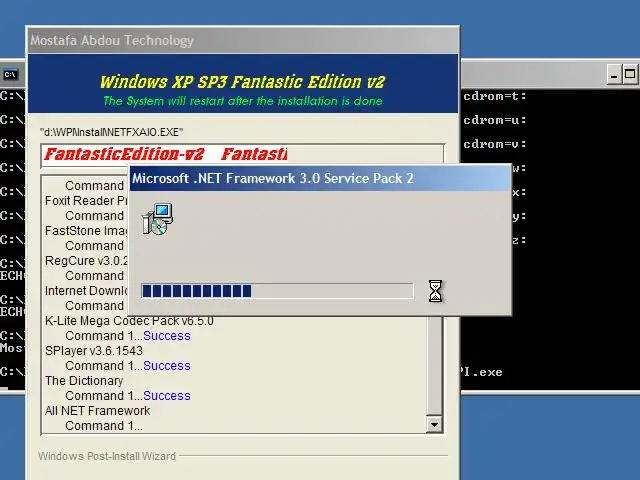This screenshot has height=480, width=640.
Task: Select the SPlayer v3.6.1543 row
Action: coord(94,351)
